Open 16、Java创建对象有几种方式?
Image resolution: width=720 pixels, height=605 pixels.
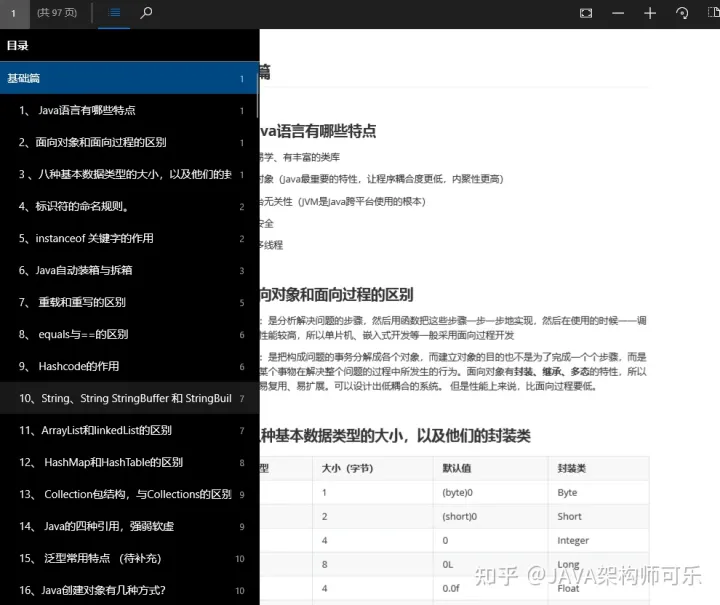tap(129, 590)
